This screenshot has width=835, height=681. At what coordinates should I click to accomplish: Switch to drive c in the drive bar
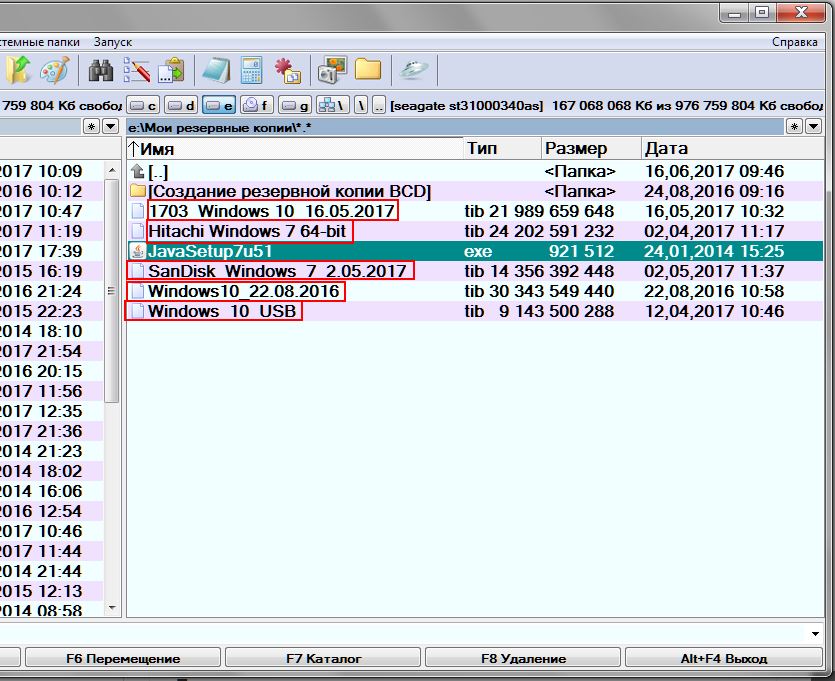pyautogui.click(x=143, y=105)
